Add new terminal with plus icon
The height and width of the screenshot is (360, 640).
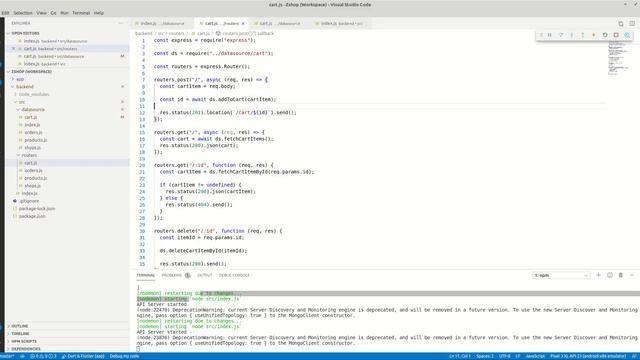tap(598, 275)
